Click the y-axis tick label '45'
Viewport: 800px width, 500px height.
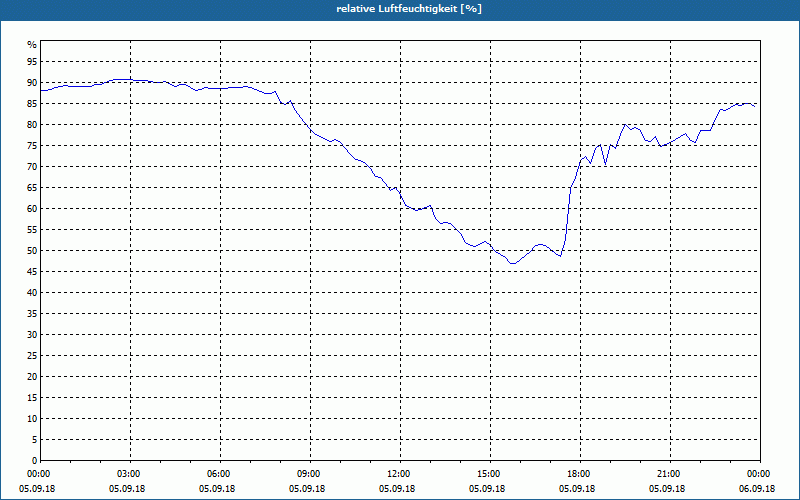tap(32, 271)
